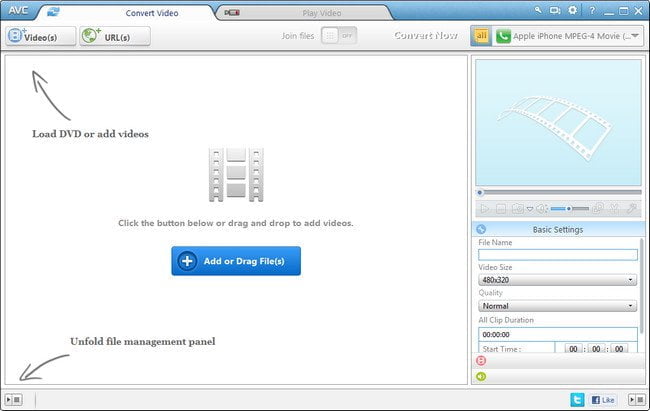This screenshot has width=650, height=411.
Task: Open the green audio options icon
Action: tap(481, 376)
